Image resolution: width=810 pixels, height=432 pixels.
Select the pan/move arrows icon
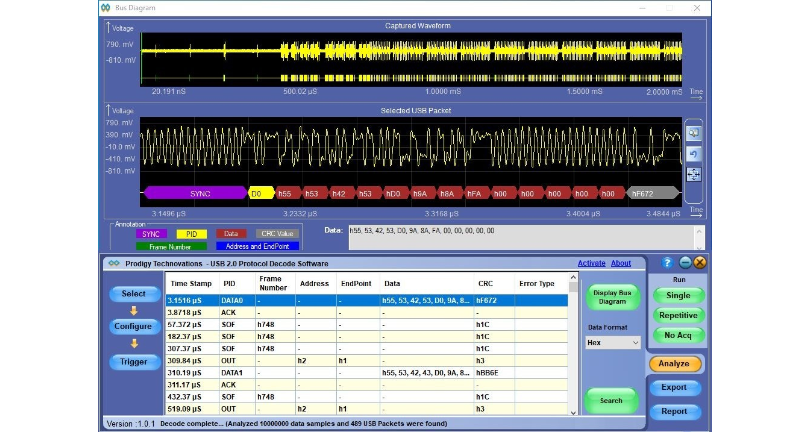693,175
